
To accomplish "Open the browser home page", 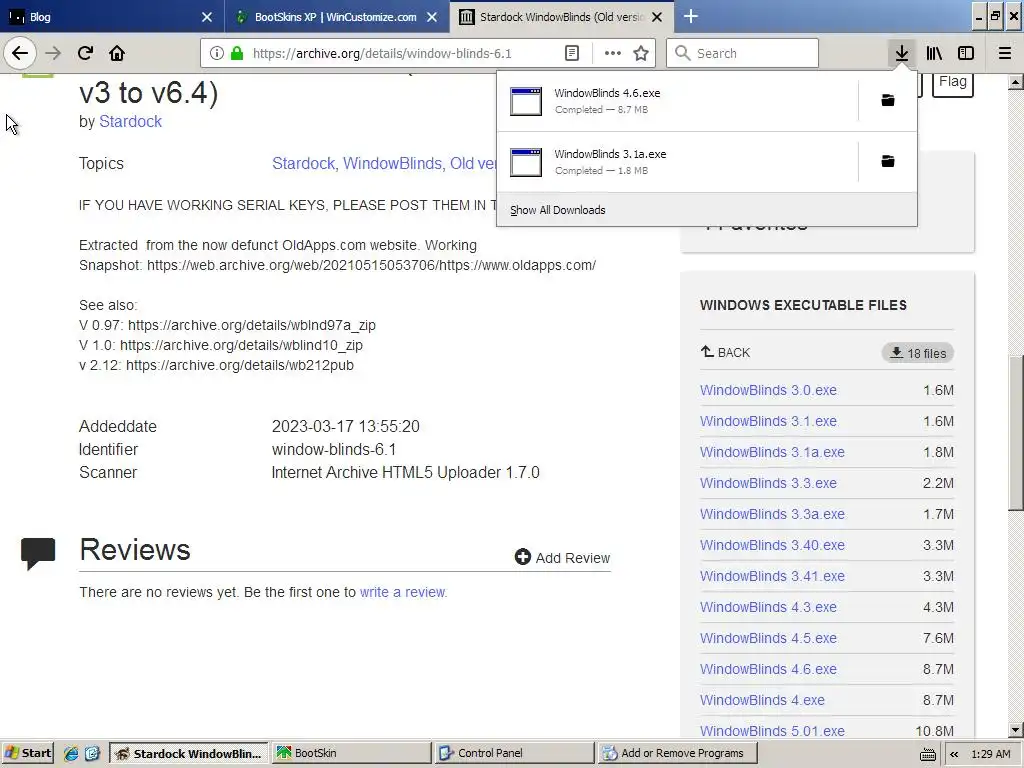I will pyautogui.click(x=117, y=54).
